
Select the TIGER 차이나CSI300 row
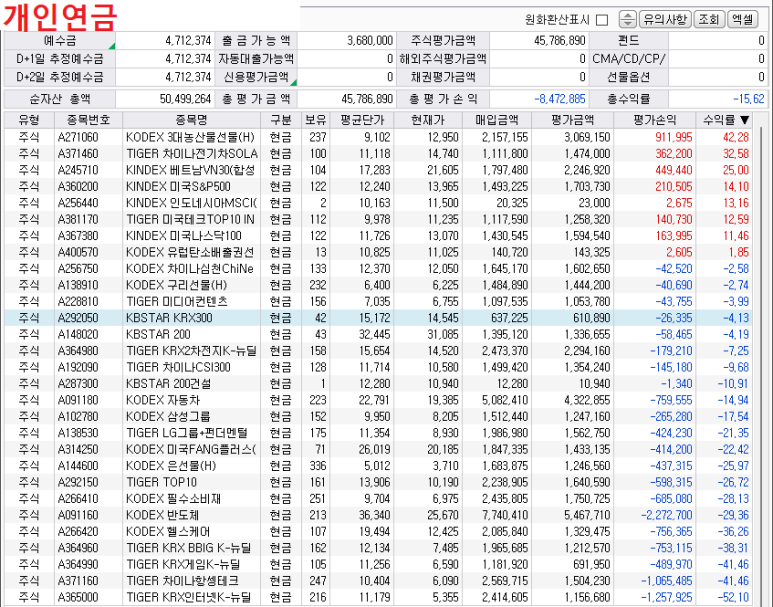point(380,367)
